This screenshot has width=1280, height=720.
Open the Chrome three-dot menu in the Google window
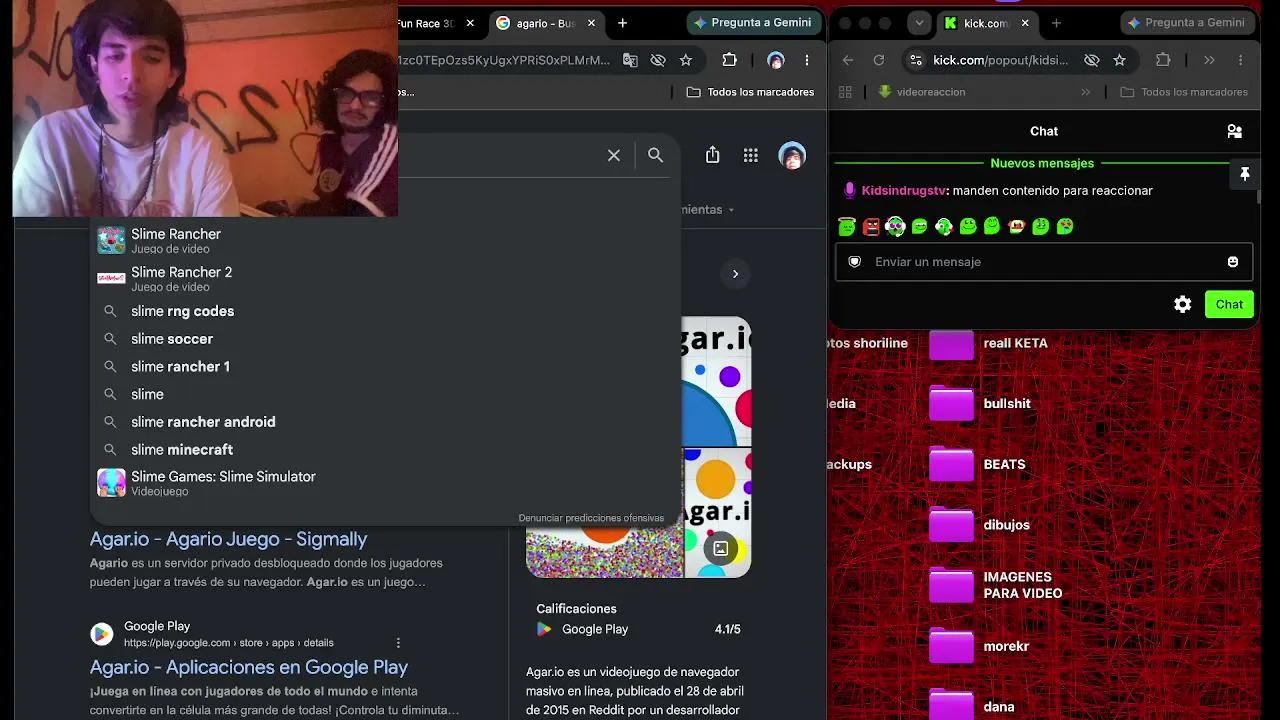point(807,60)
